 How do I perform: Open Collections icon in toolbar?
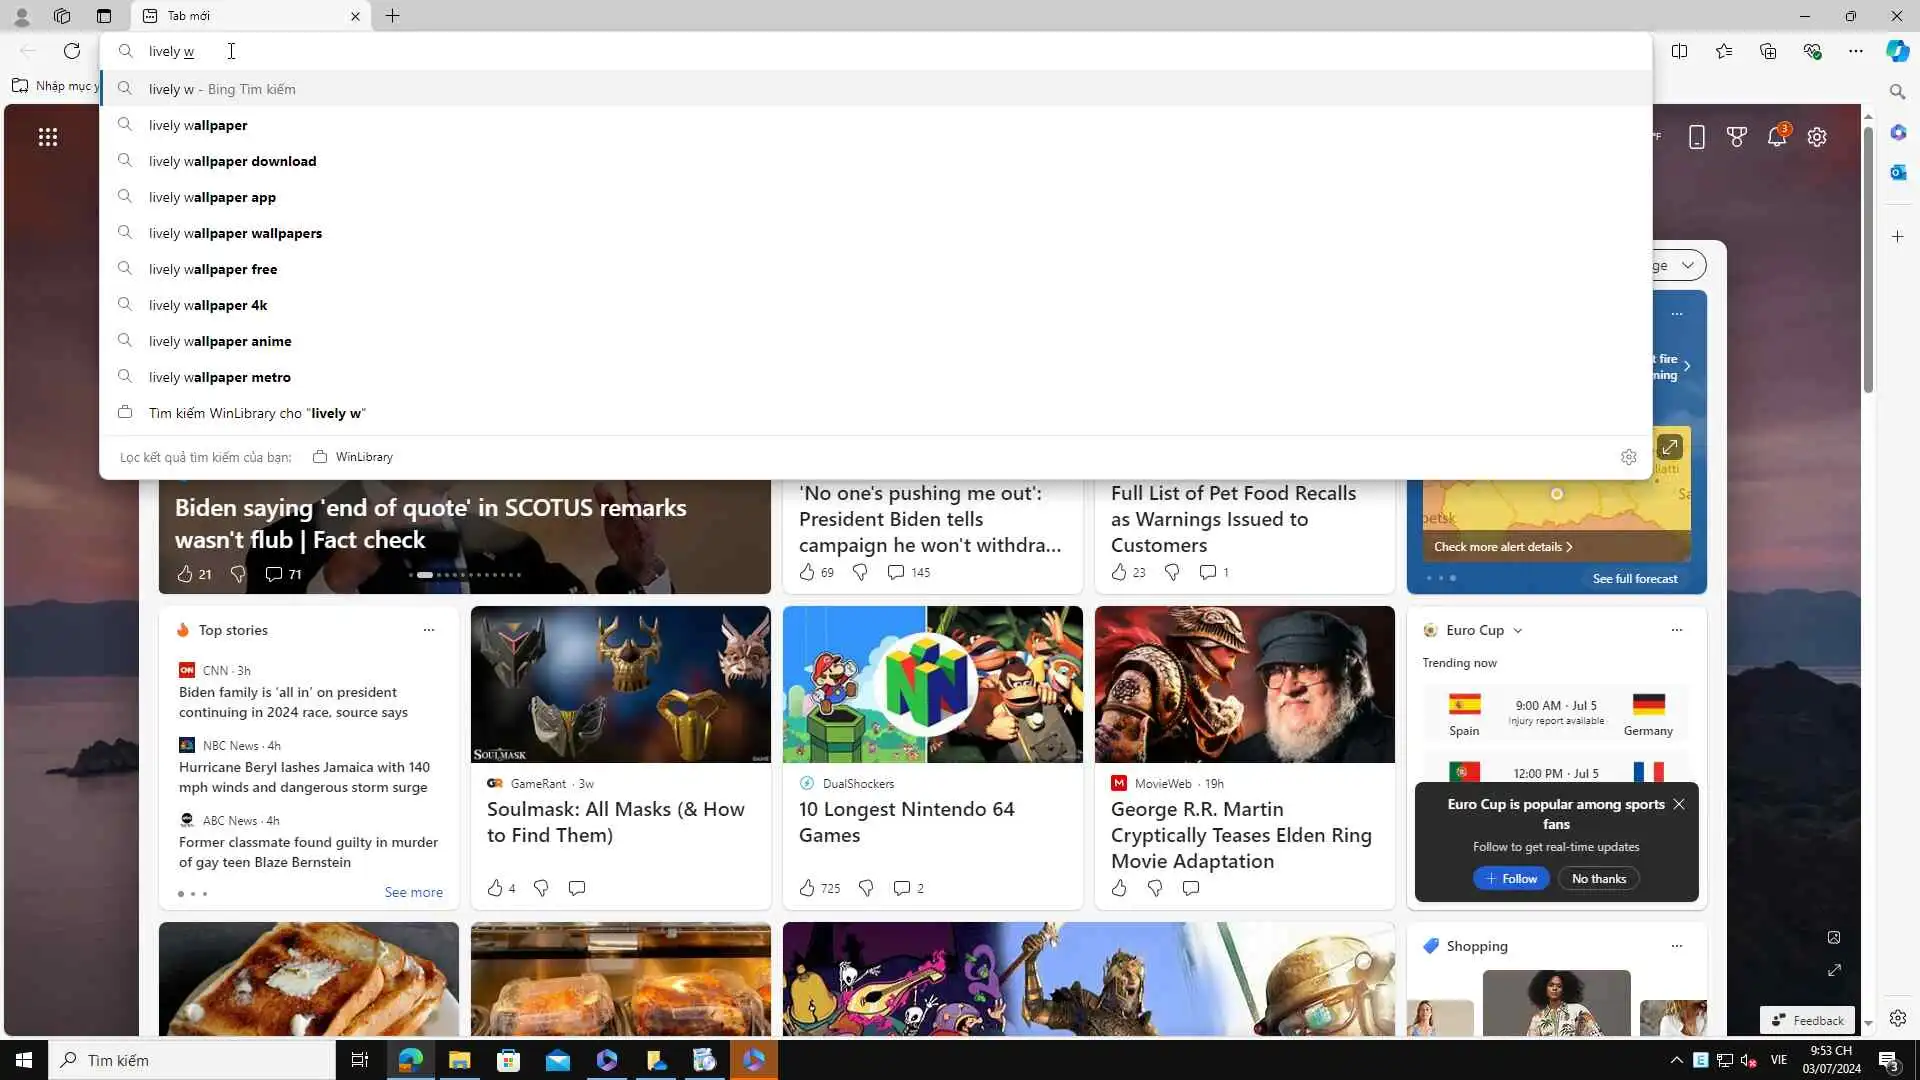tap(1768, 51)
